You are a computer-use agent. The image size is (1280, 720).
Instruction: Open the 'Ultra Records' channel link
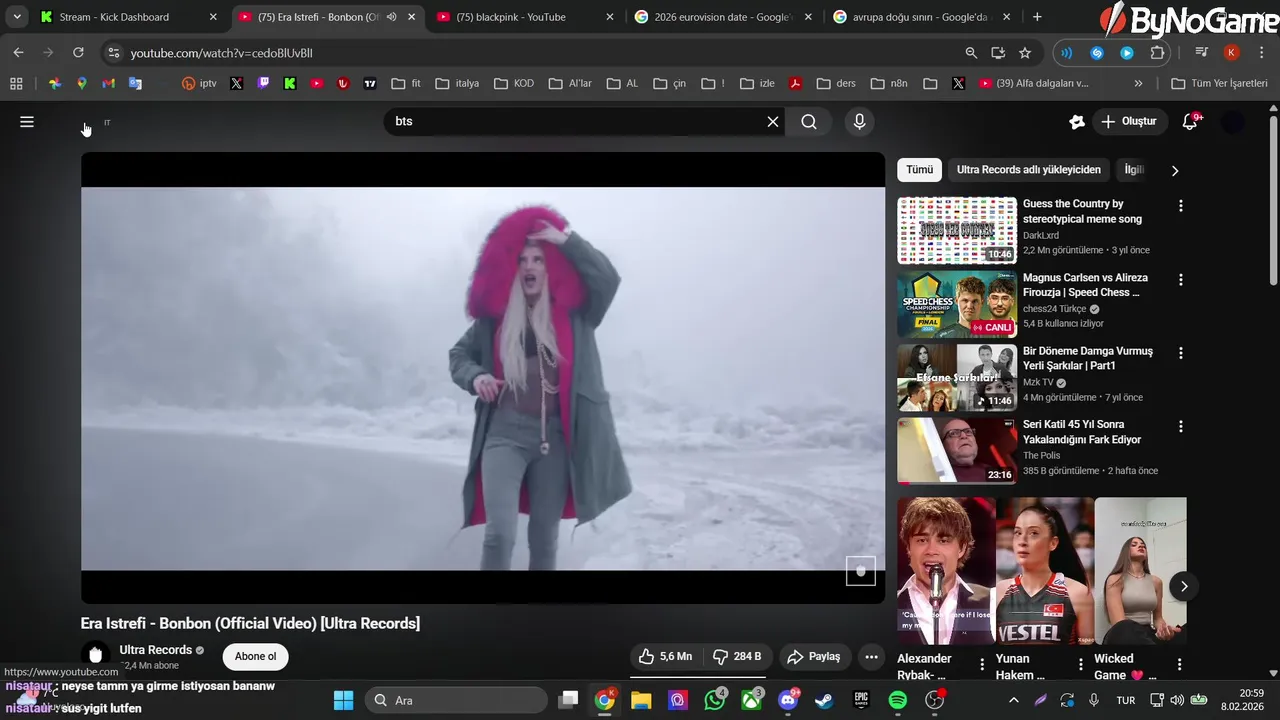pos(155,650)
